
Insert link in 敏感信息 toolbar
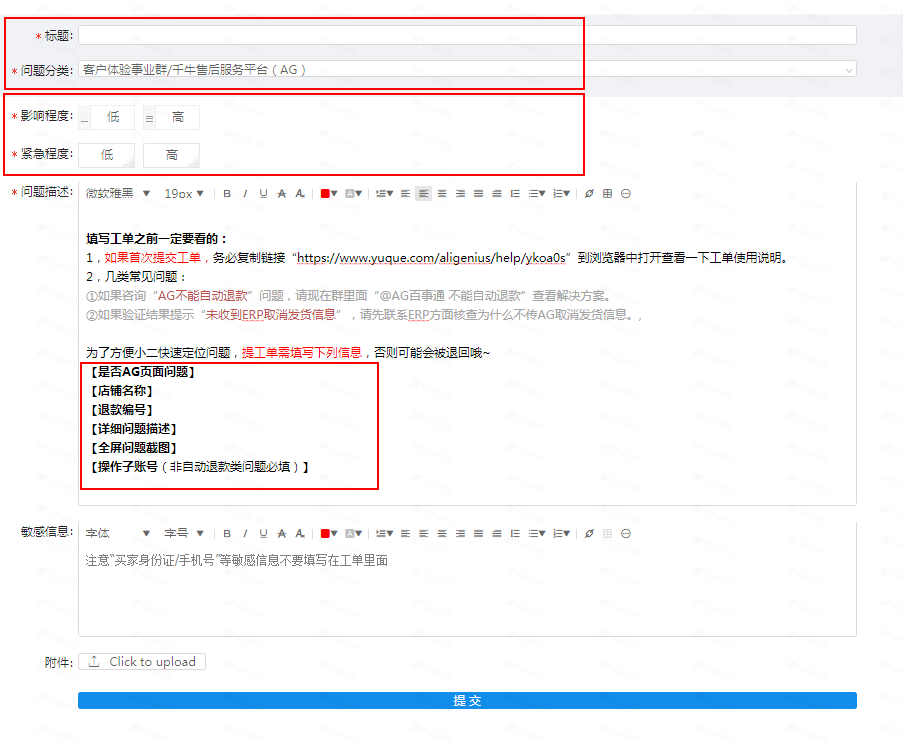click(589, 533)
